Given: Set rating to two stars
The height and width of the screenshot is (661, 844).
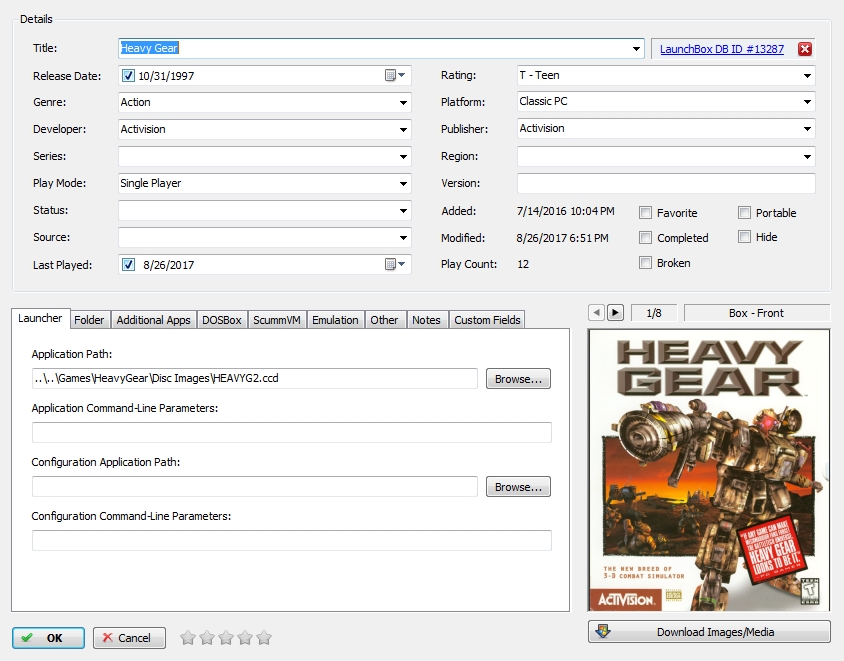Looking at the screenshot, I should (207, 638).
